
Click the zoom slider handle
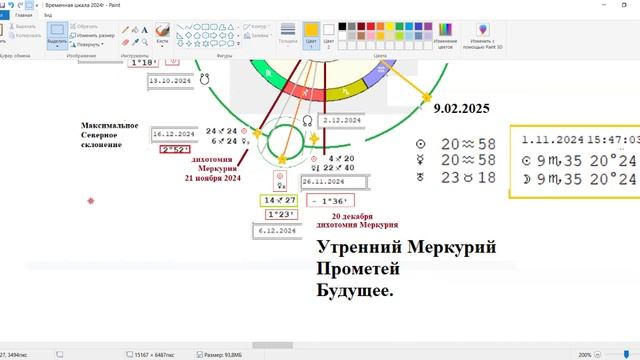tap(627, 355)
